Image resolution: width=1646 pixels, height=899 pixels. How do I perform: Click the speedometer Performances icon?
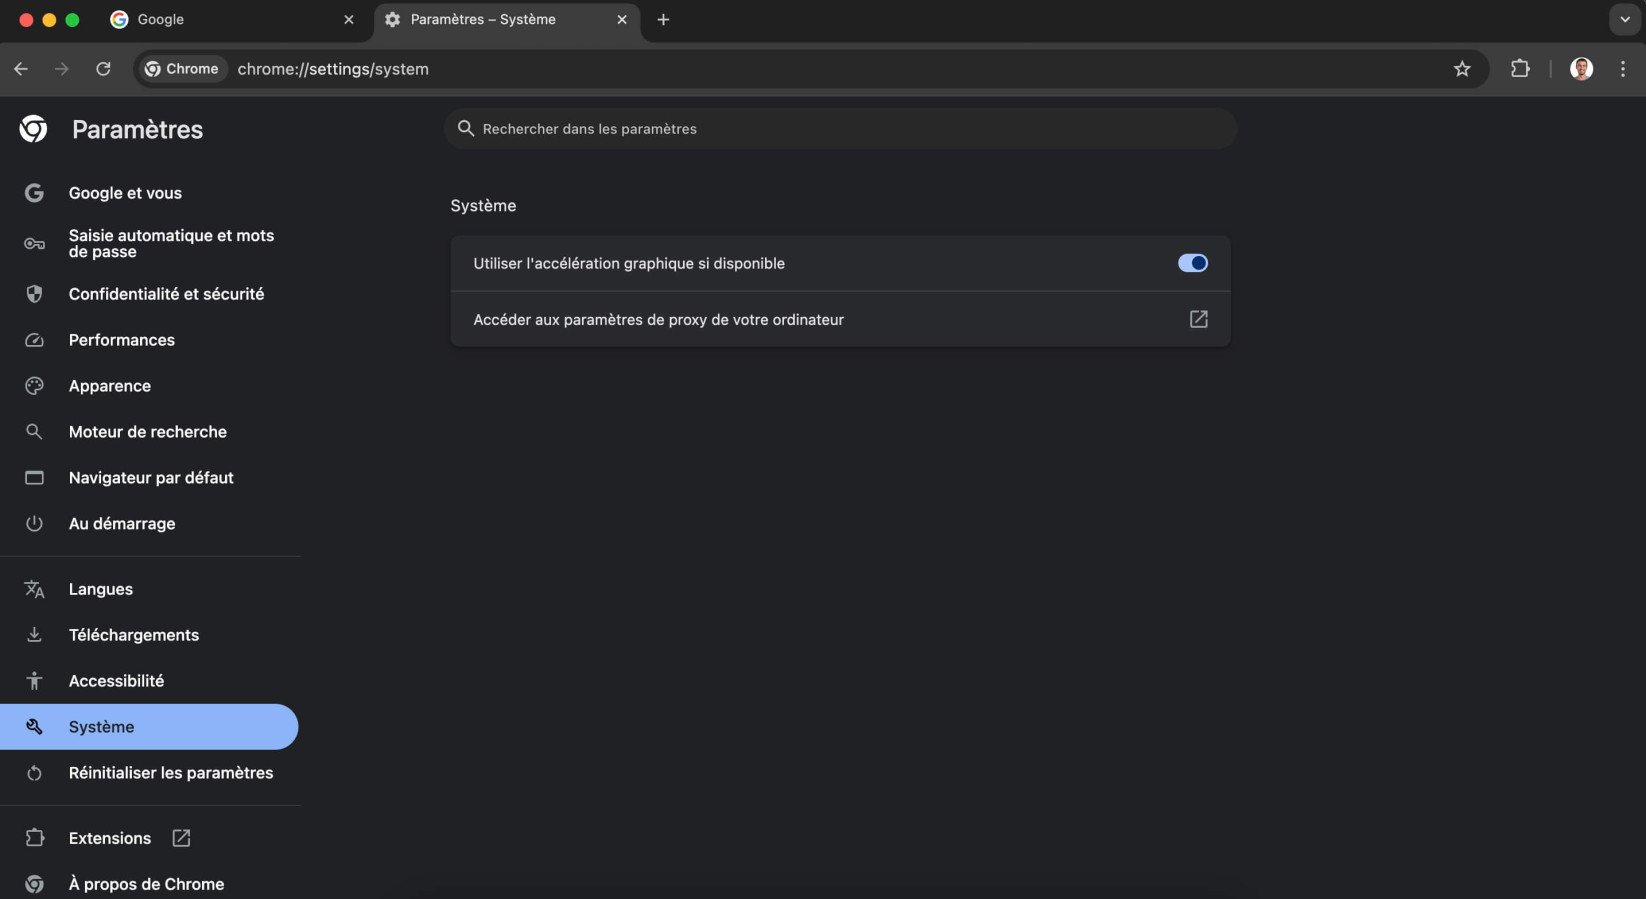[x=34, y=340]
